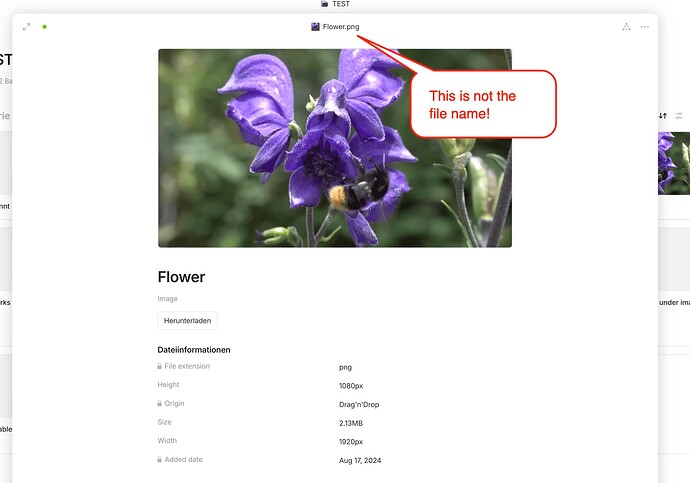Click the Origin property label
Screen dimensions: 690x483
tap(174, 403)
